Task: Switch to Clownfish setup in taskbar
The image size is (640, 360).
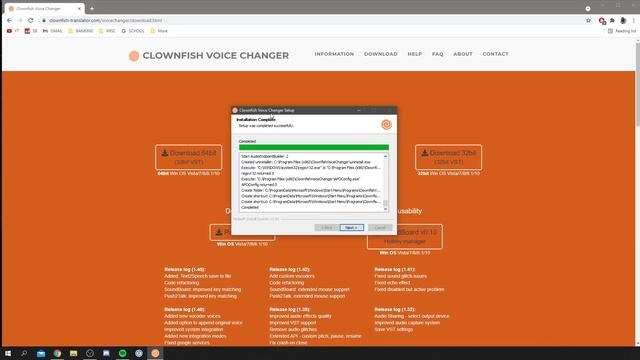Action: tap(155, 353)
